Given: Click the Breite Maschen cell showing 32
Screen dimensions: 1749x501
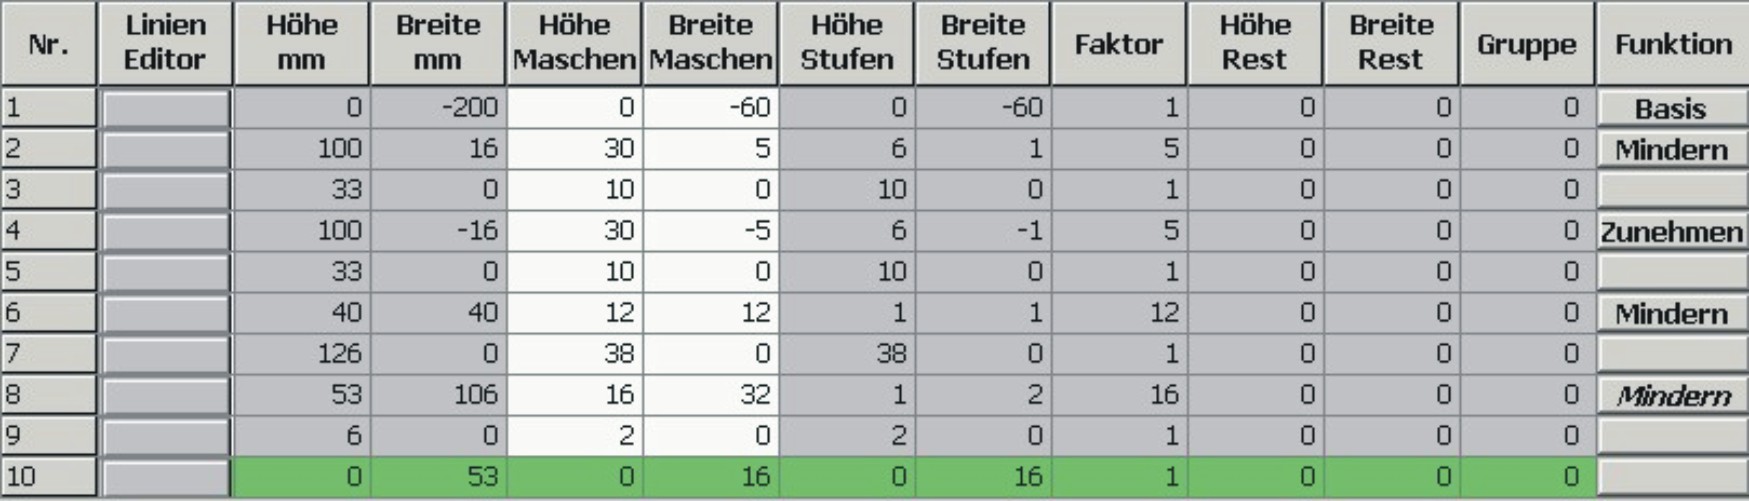Looking at the screenshot, I should 710,395.
